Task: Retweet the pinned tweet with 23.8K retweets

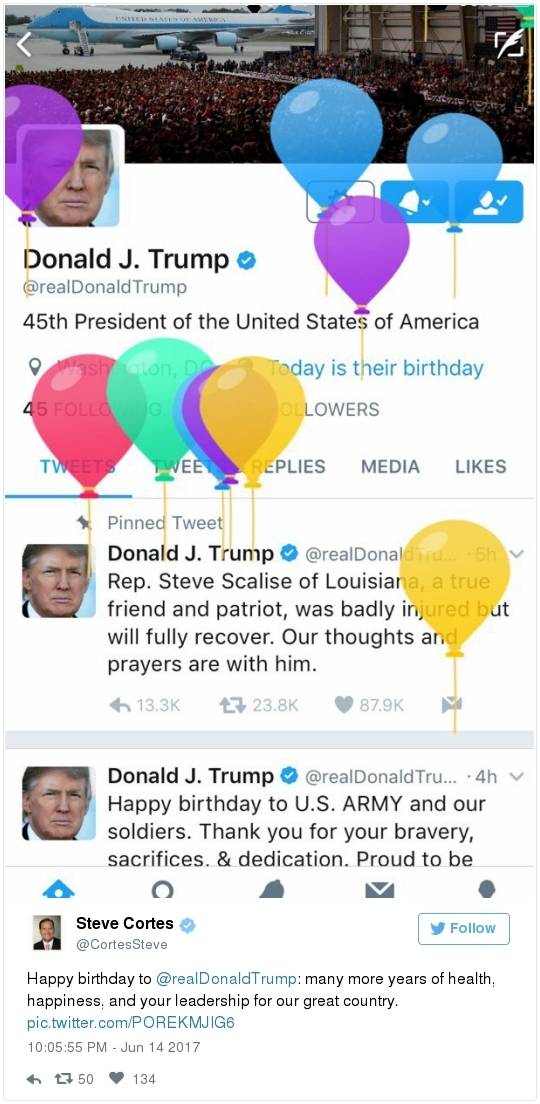Action: click(x=232, y=705)
